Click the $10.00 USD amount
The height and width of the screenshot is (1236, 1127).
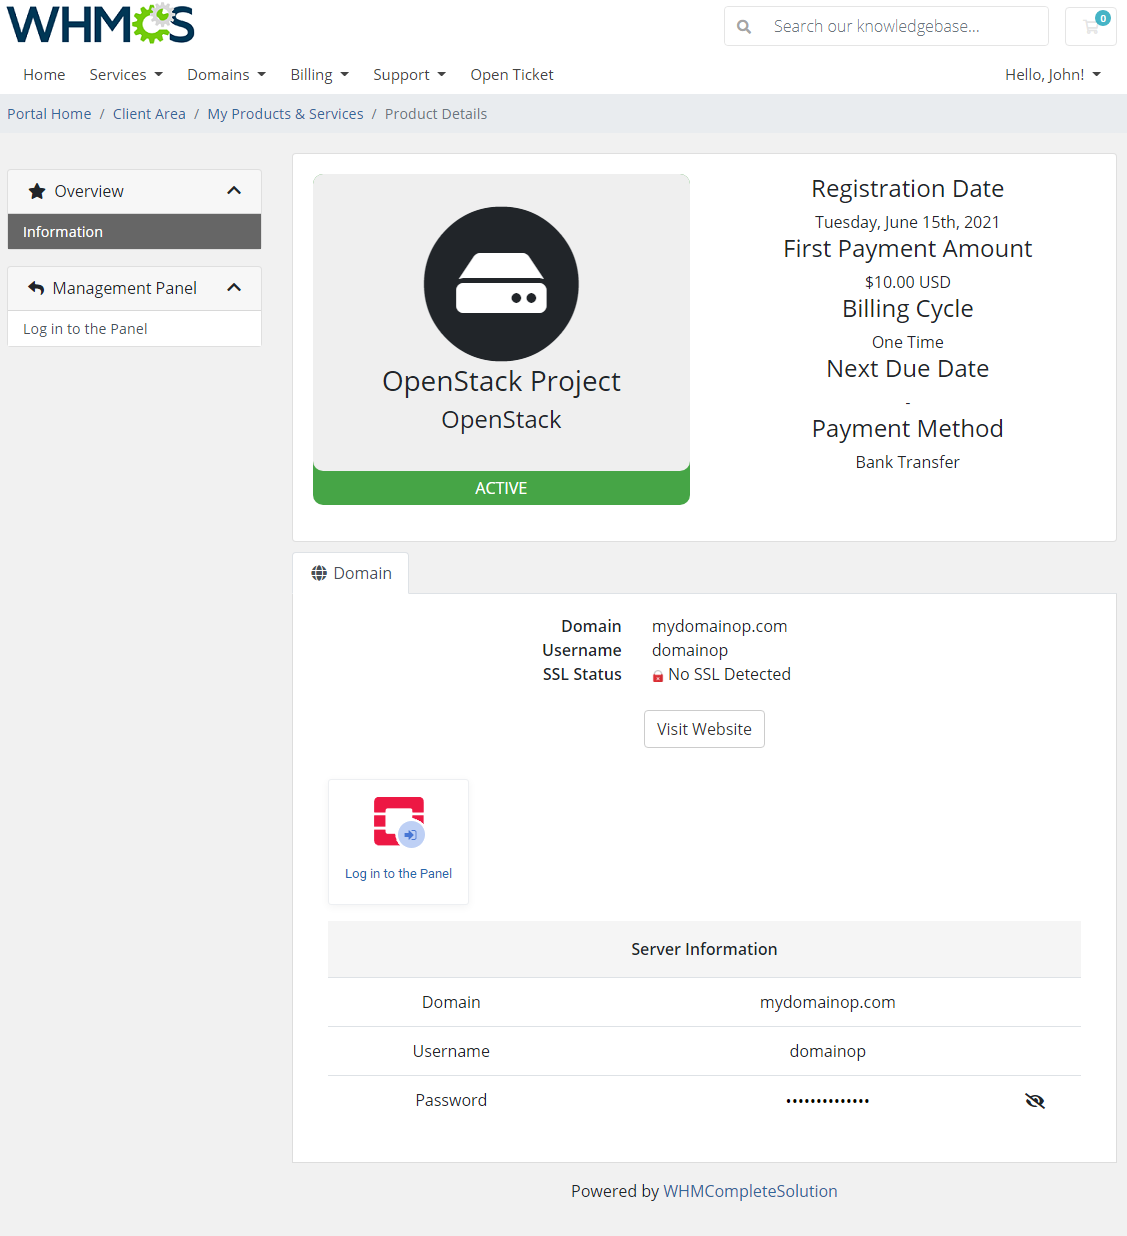(x=907, y=282)
